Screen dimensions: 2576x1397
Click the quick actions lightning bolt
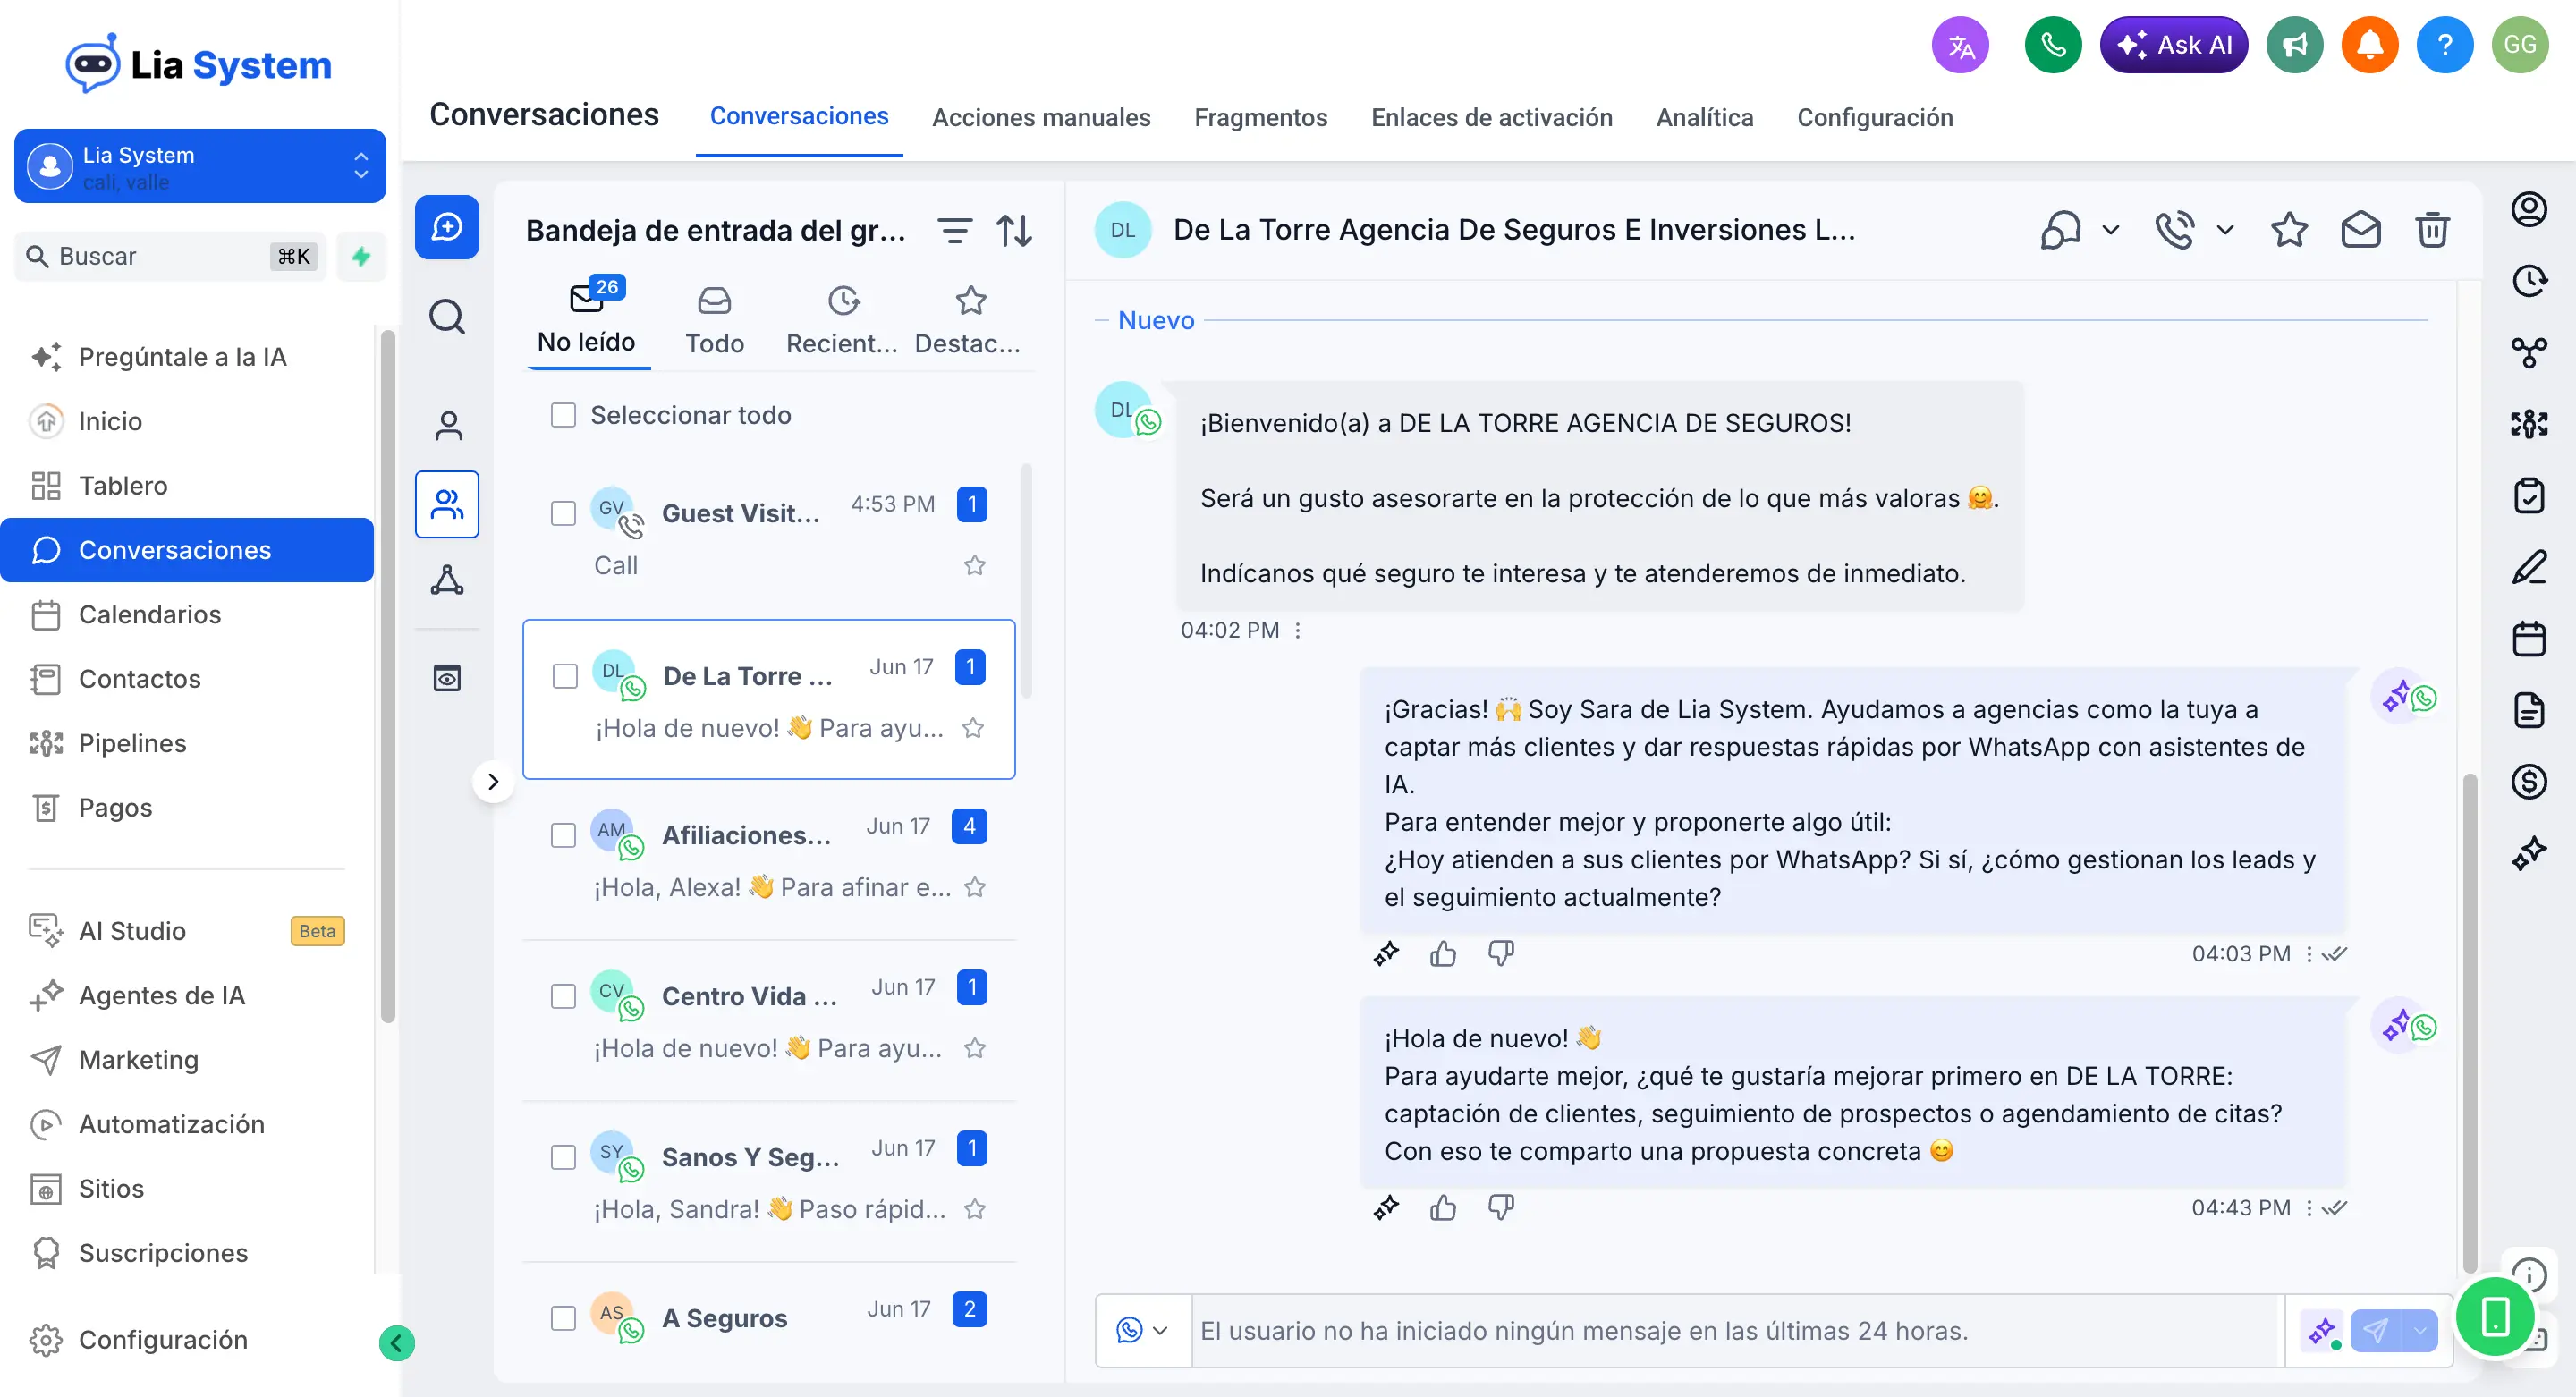click(x=361, y=256)
